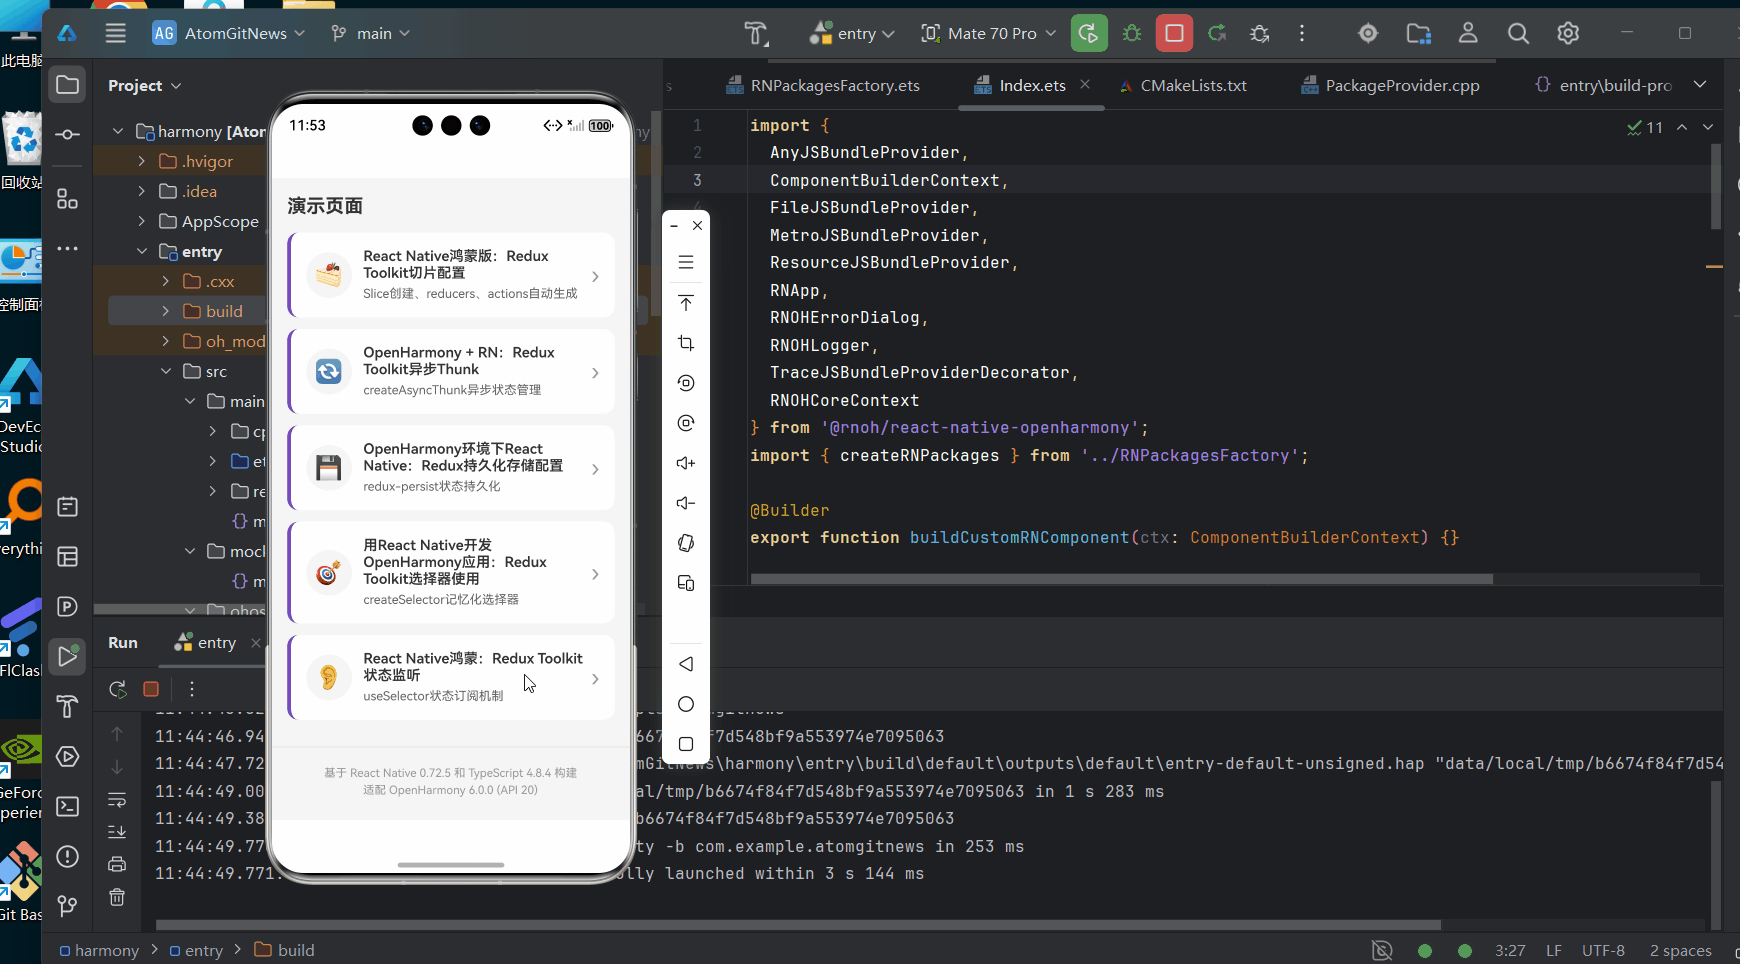This screenshot has width=1740, height=964.
Task: Open the toolbar more options menu
Action: [x=1302, y=33]
